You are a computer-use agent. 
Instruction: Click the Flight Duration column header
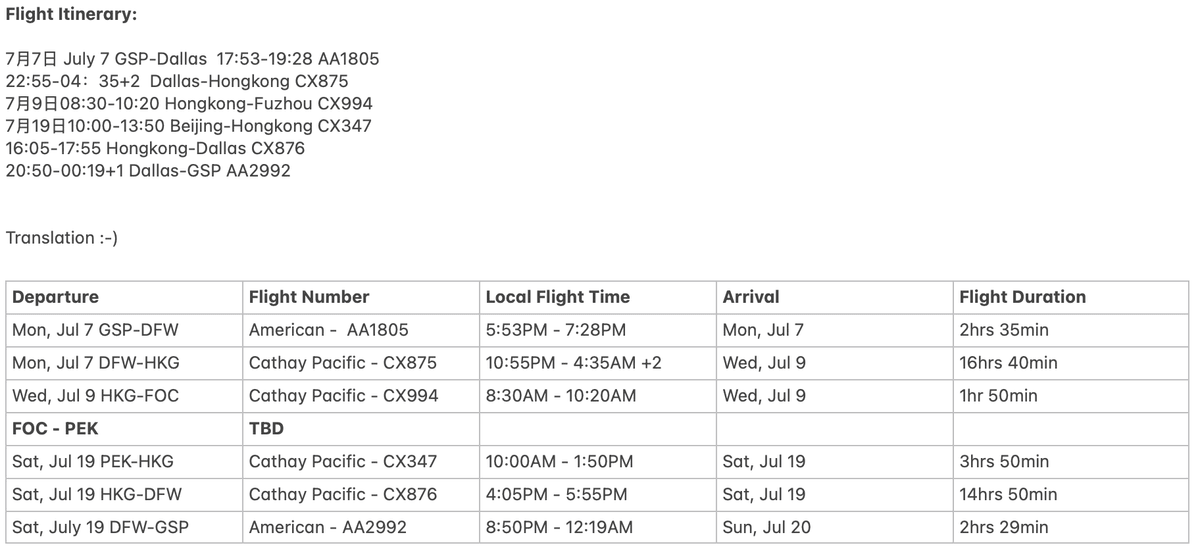click(1022, 297)
